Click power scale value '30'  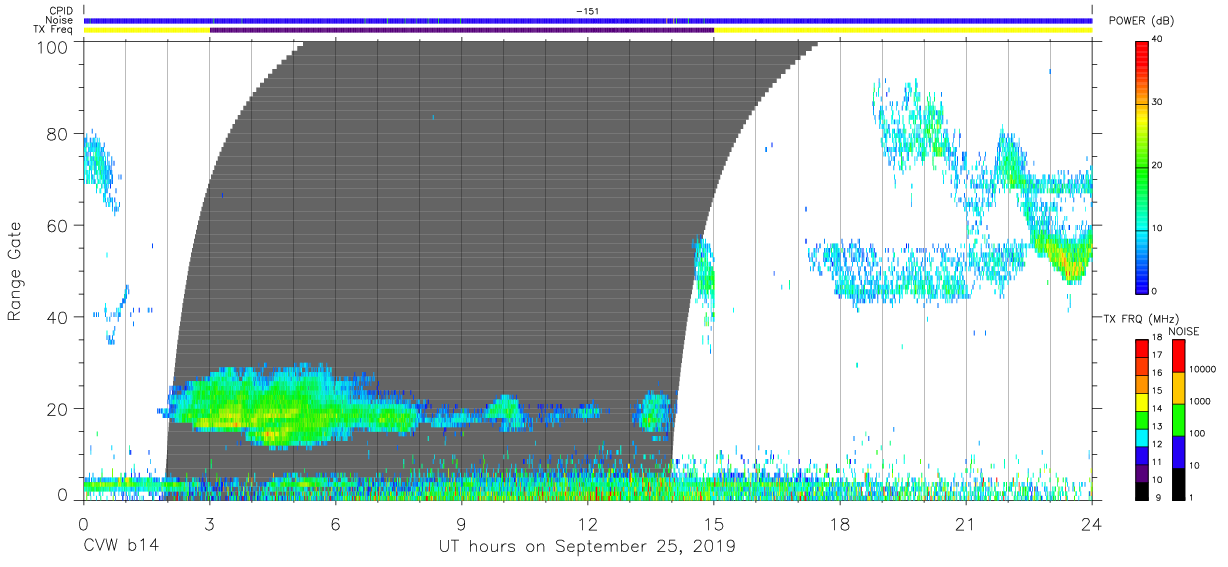(x=1158, y=102)
